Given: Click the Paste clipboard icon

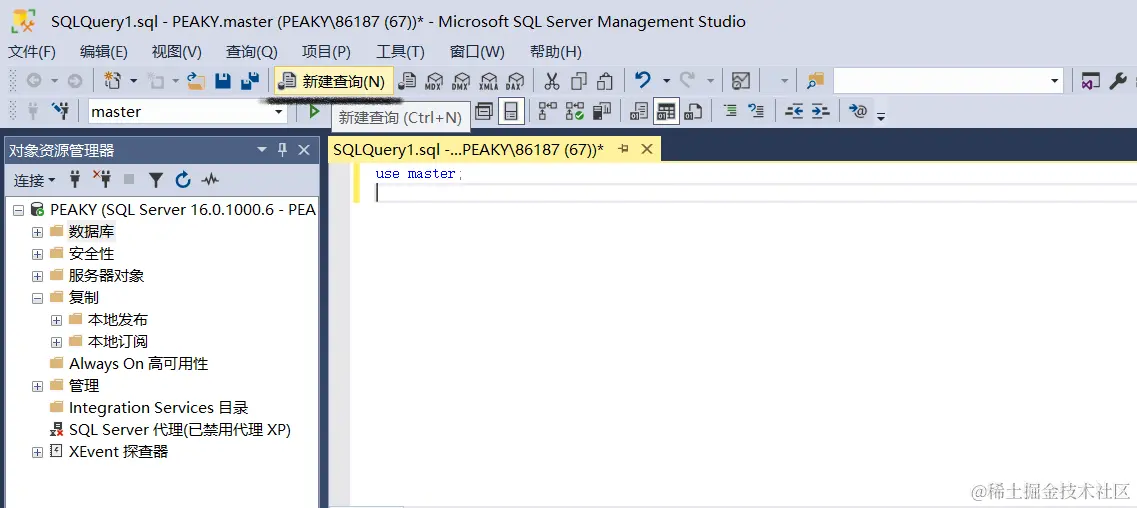Looking at the screenshot, I should tap(605, 80).
